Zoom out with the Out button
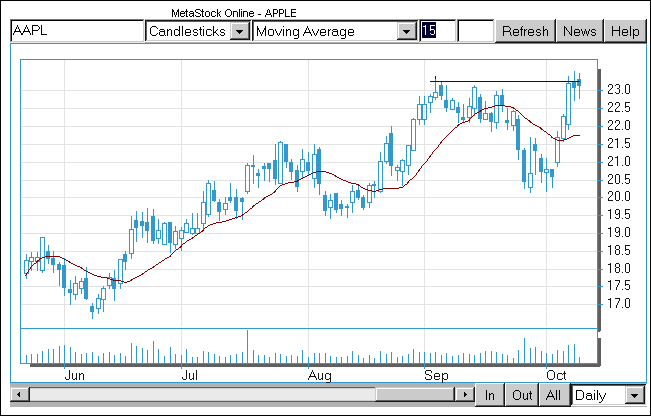651x416 pixels. coord(522,395)
